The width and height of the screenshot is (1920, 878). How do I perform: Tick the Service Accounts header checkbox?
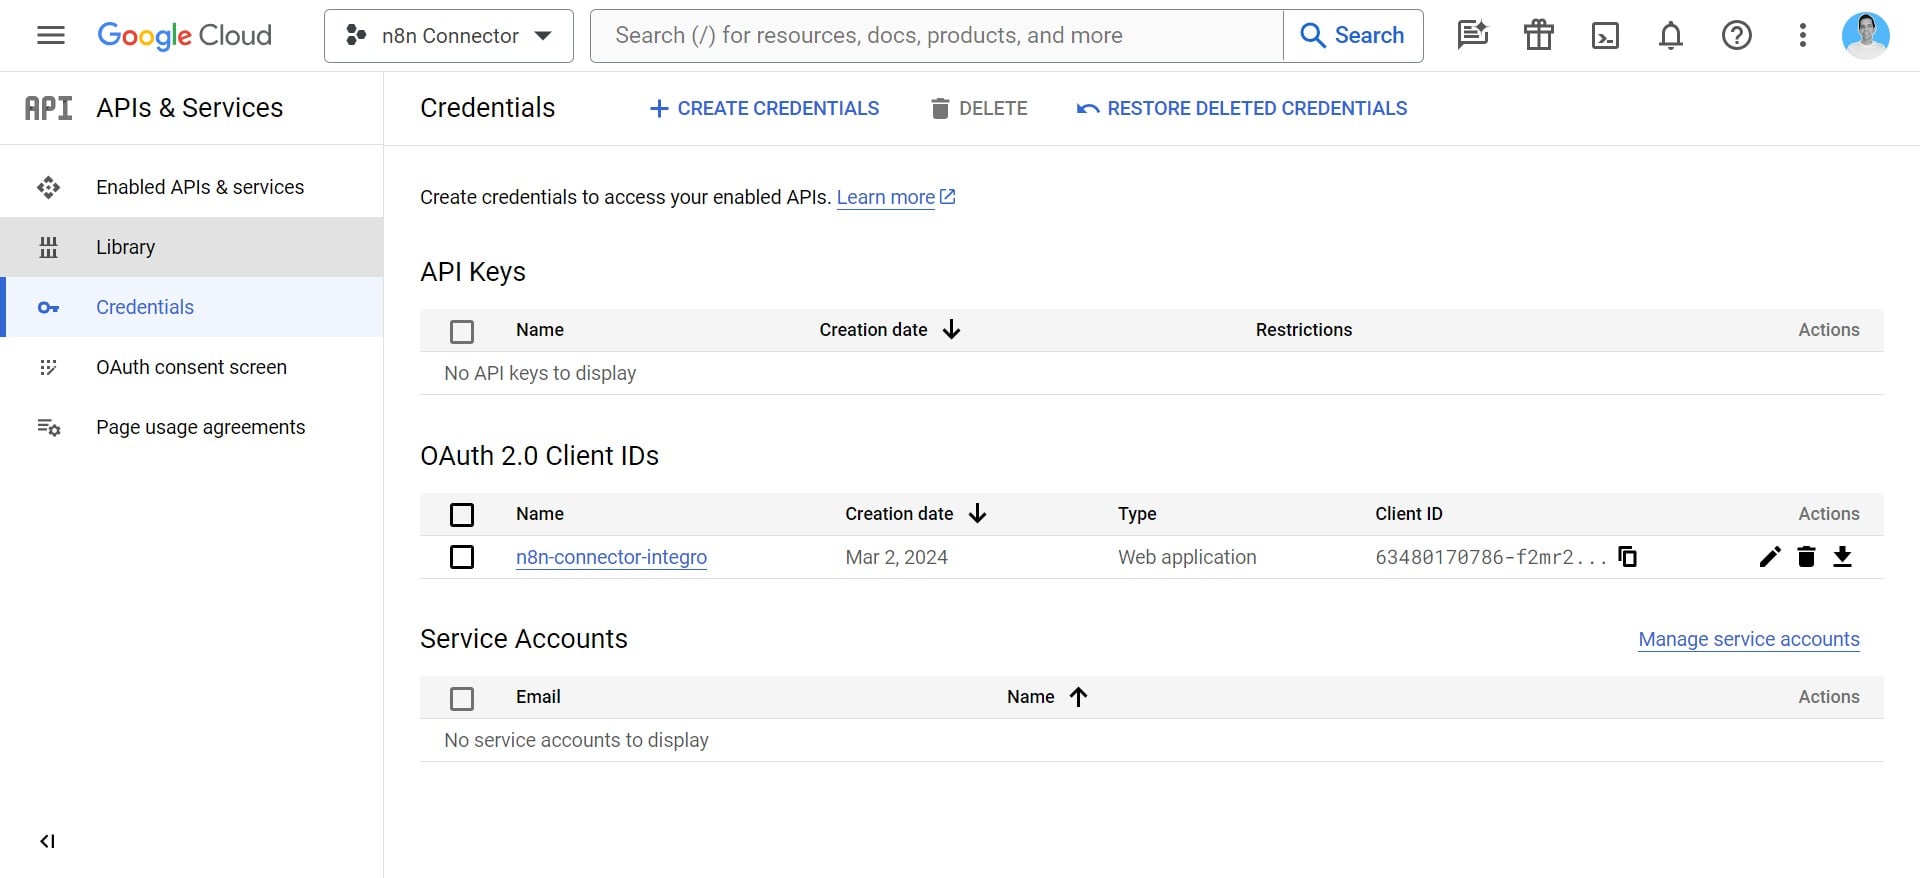coord(462,698)
